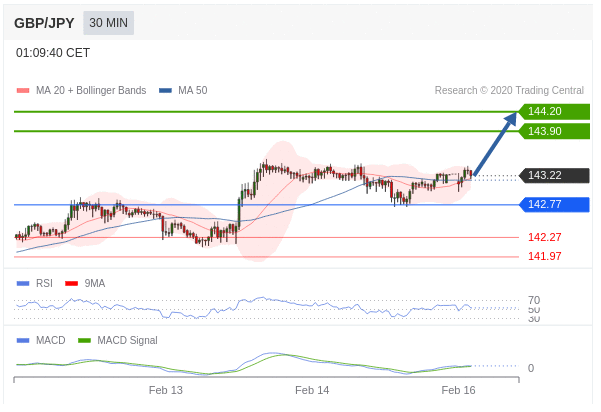Click the Research © 2020 Trading Central text
Image resolution: width=601 pixels, height=412 pixels.
click(509, 90)
